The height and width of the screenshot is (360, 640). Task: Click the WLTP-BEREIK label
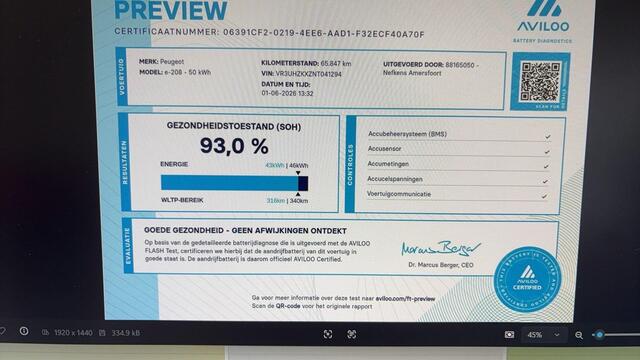pyautogui.click(x=182, y=200)
